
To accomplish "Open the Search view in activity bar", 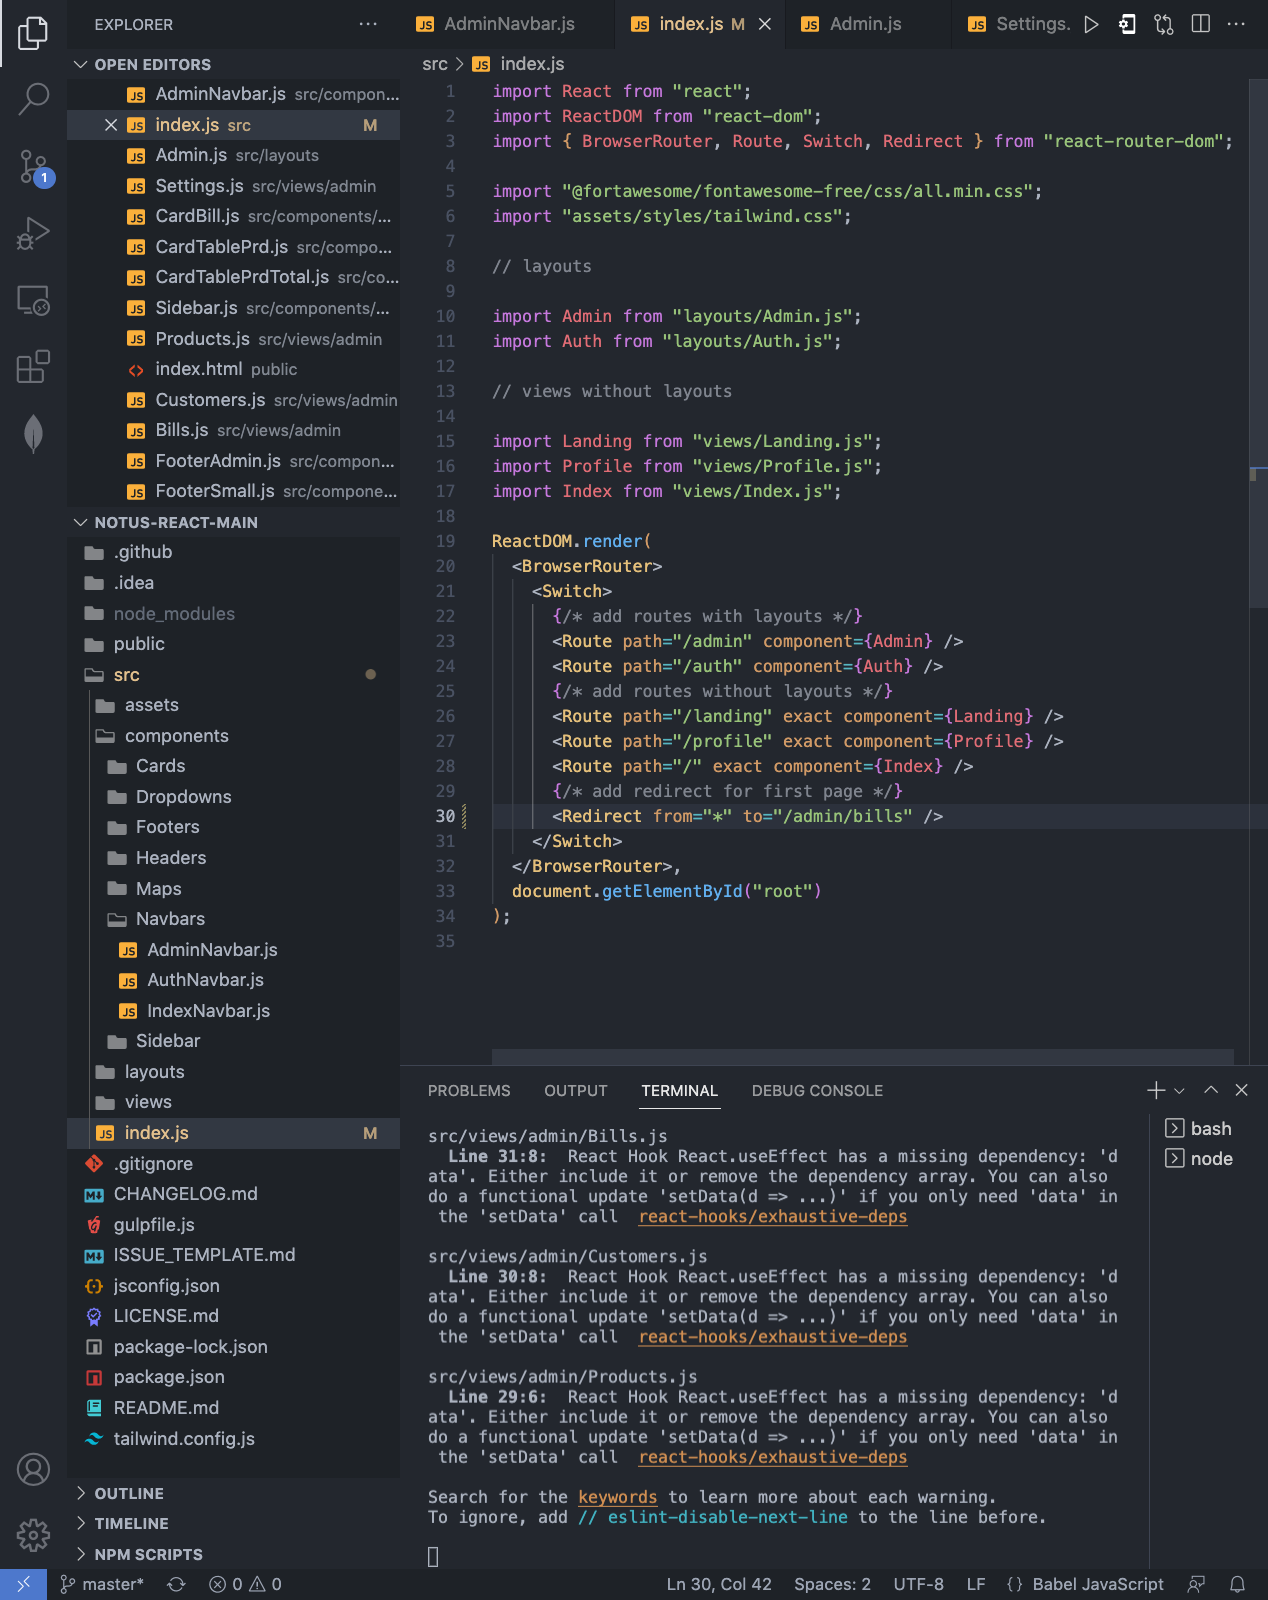I will [33, 98].
